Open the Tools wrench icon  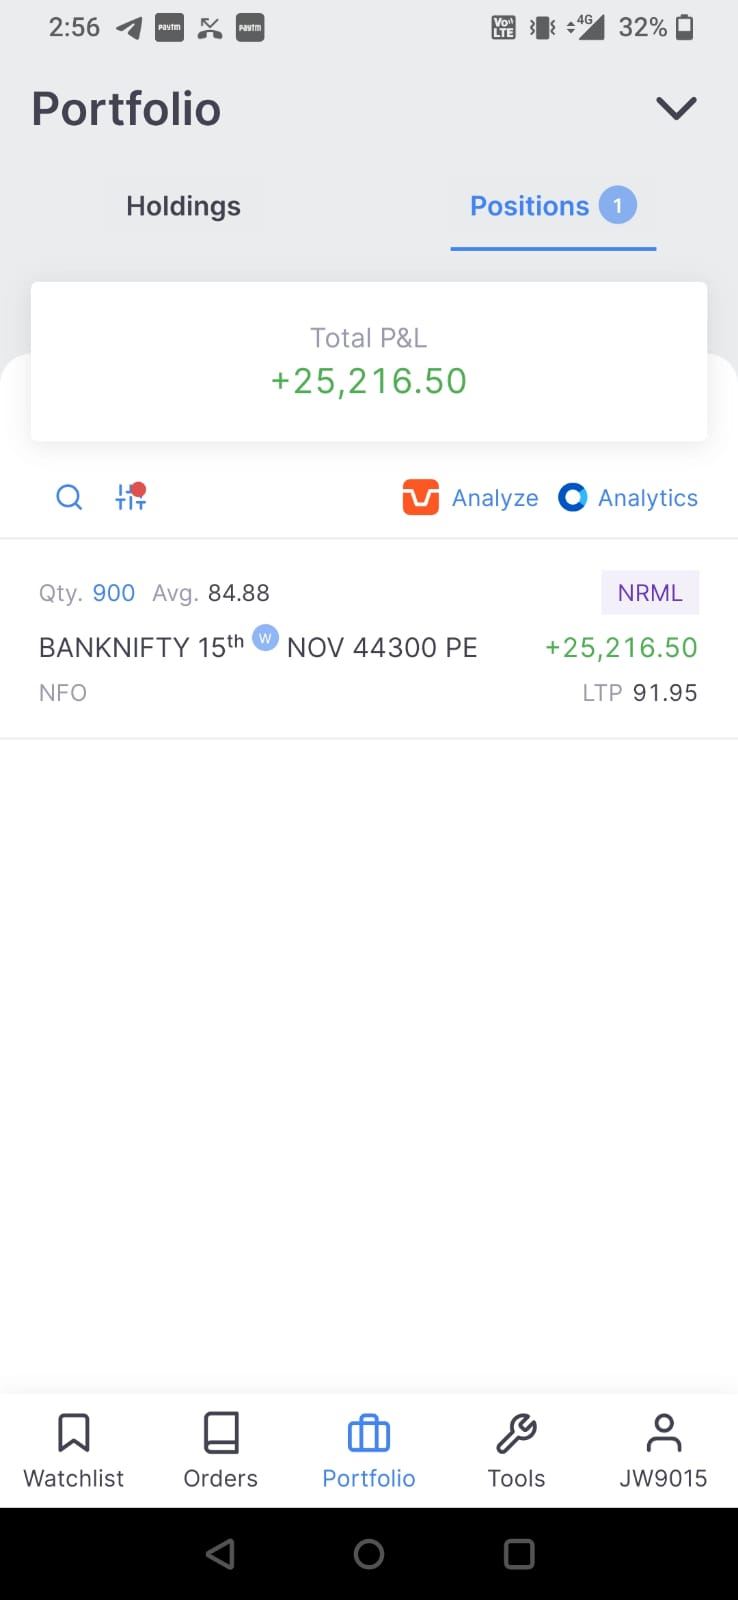point(516,1433)
